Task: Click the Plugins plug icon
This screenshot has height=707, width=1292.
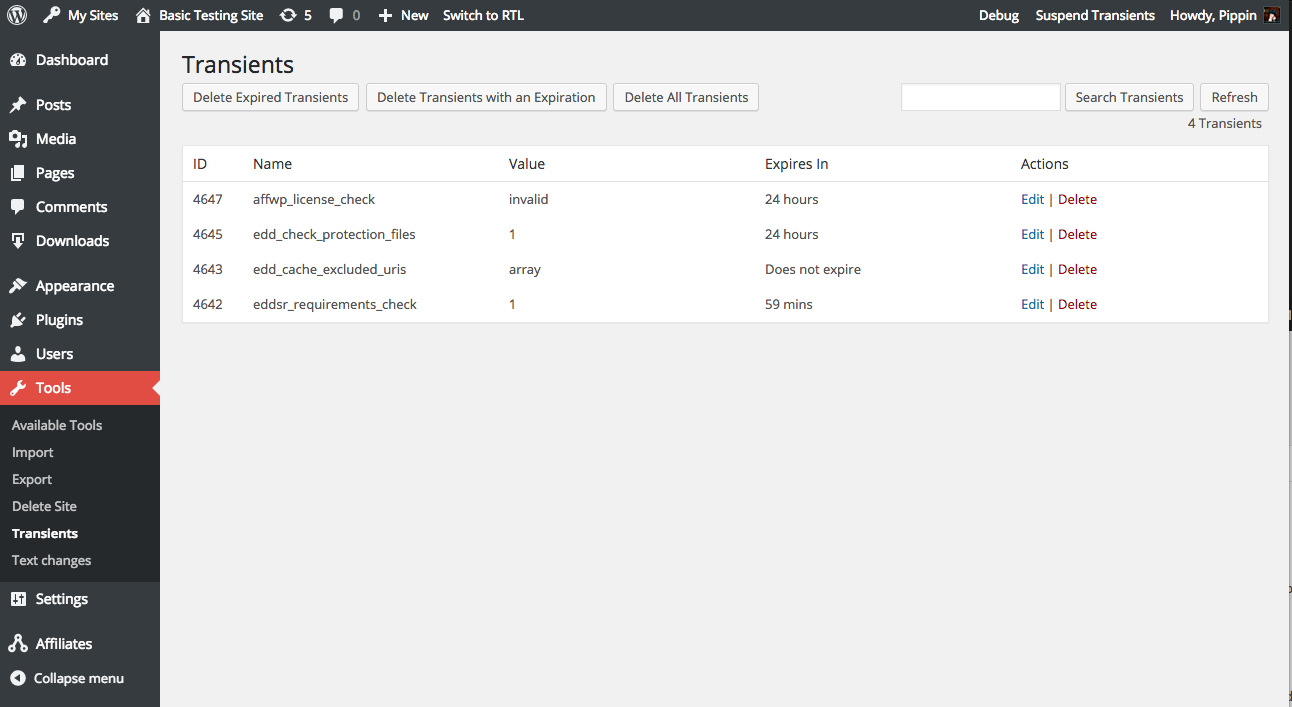Action: [18, 320]
